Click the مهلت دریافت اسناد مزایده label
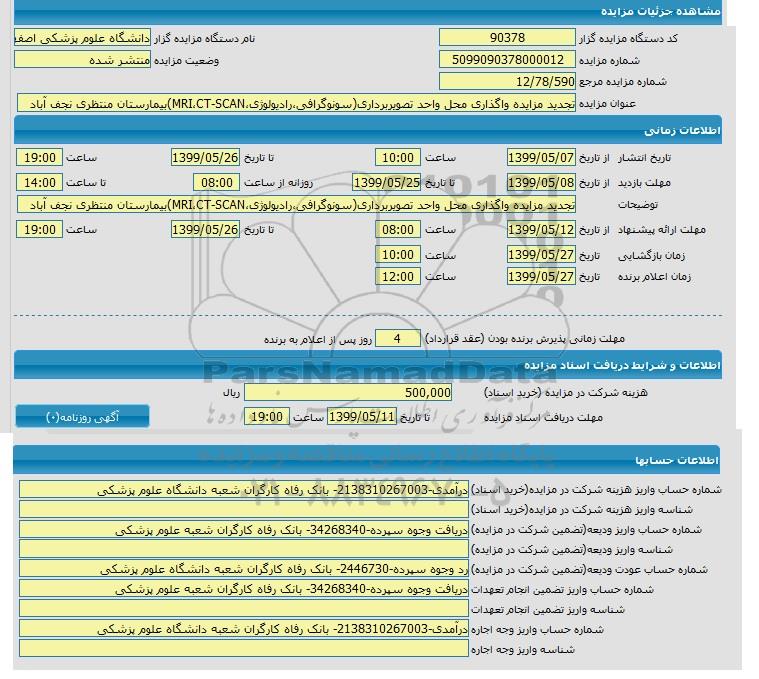Viewport: 759px width, 679px height. click(543, 418)
